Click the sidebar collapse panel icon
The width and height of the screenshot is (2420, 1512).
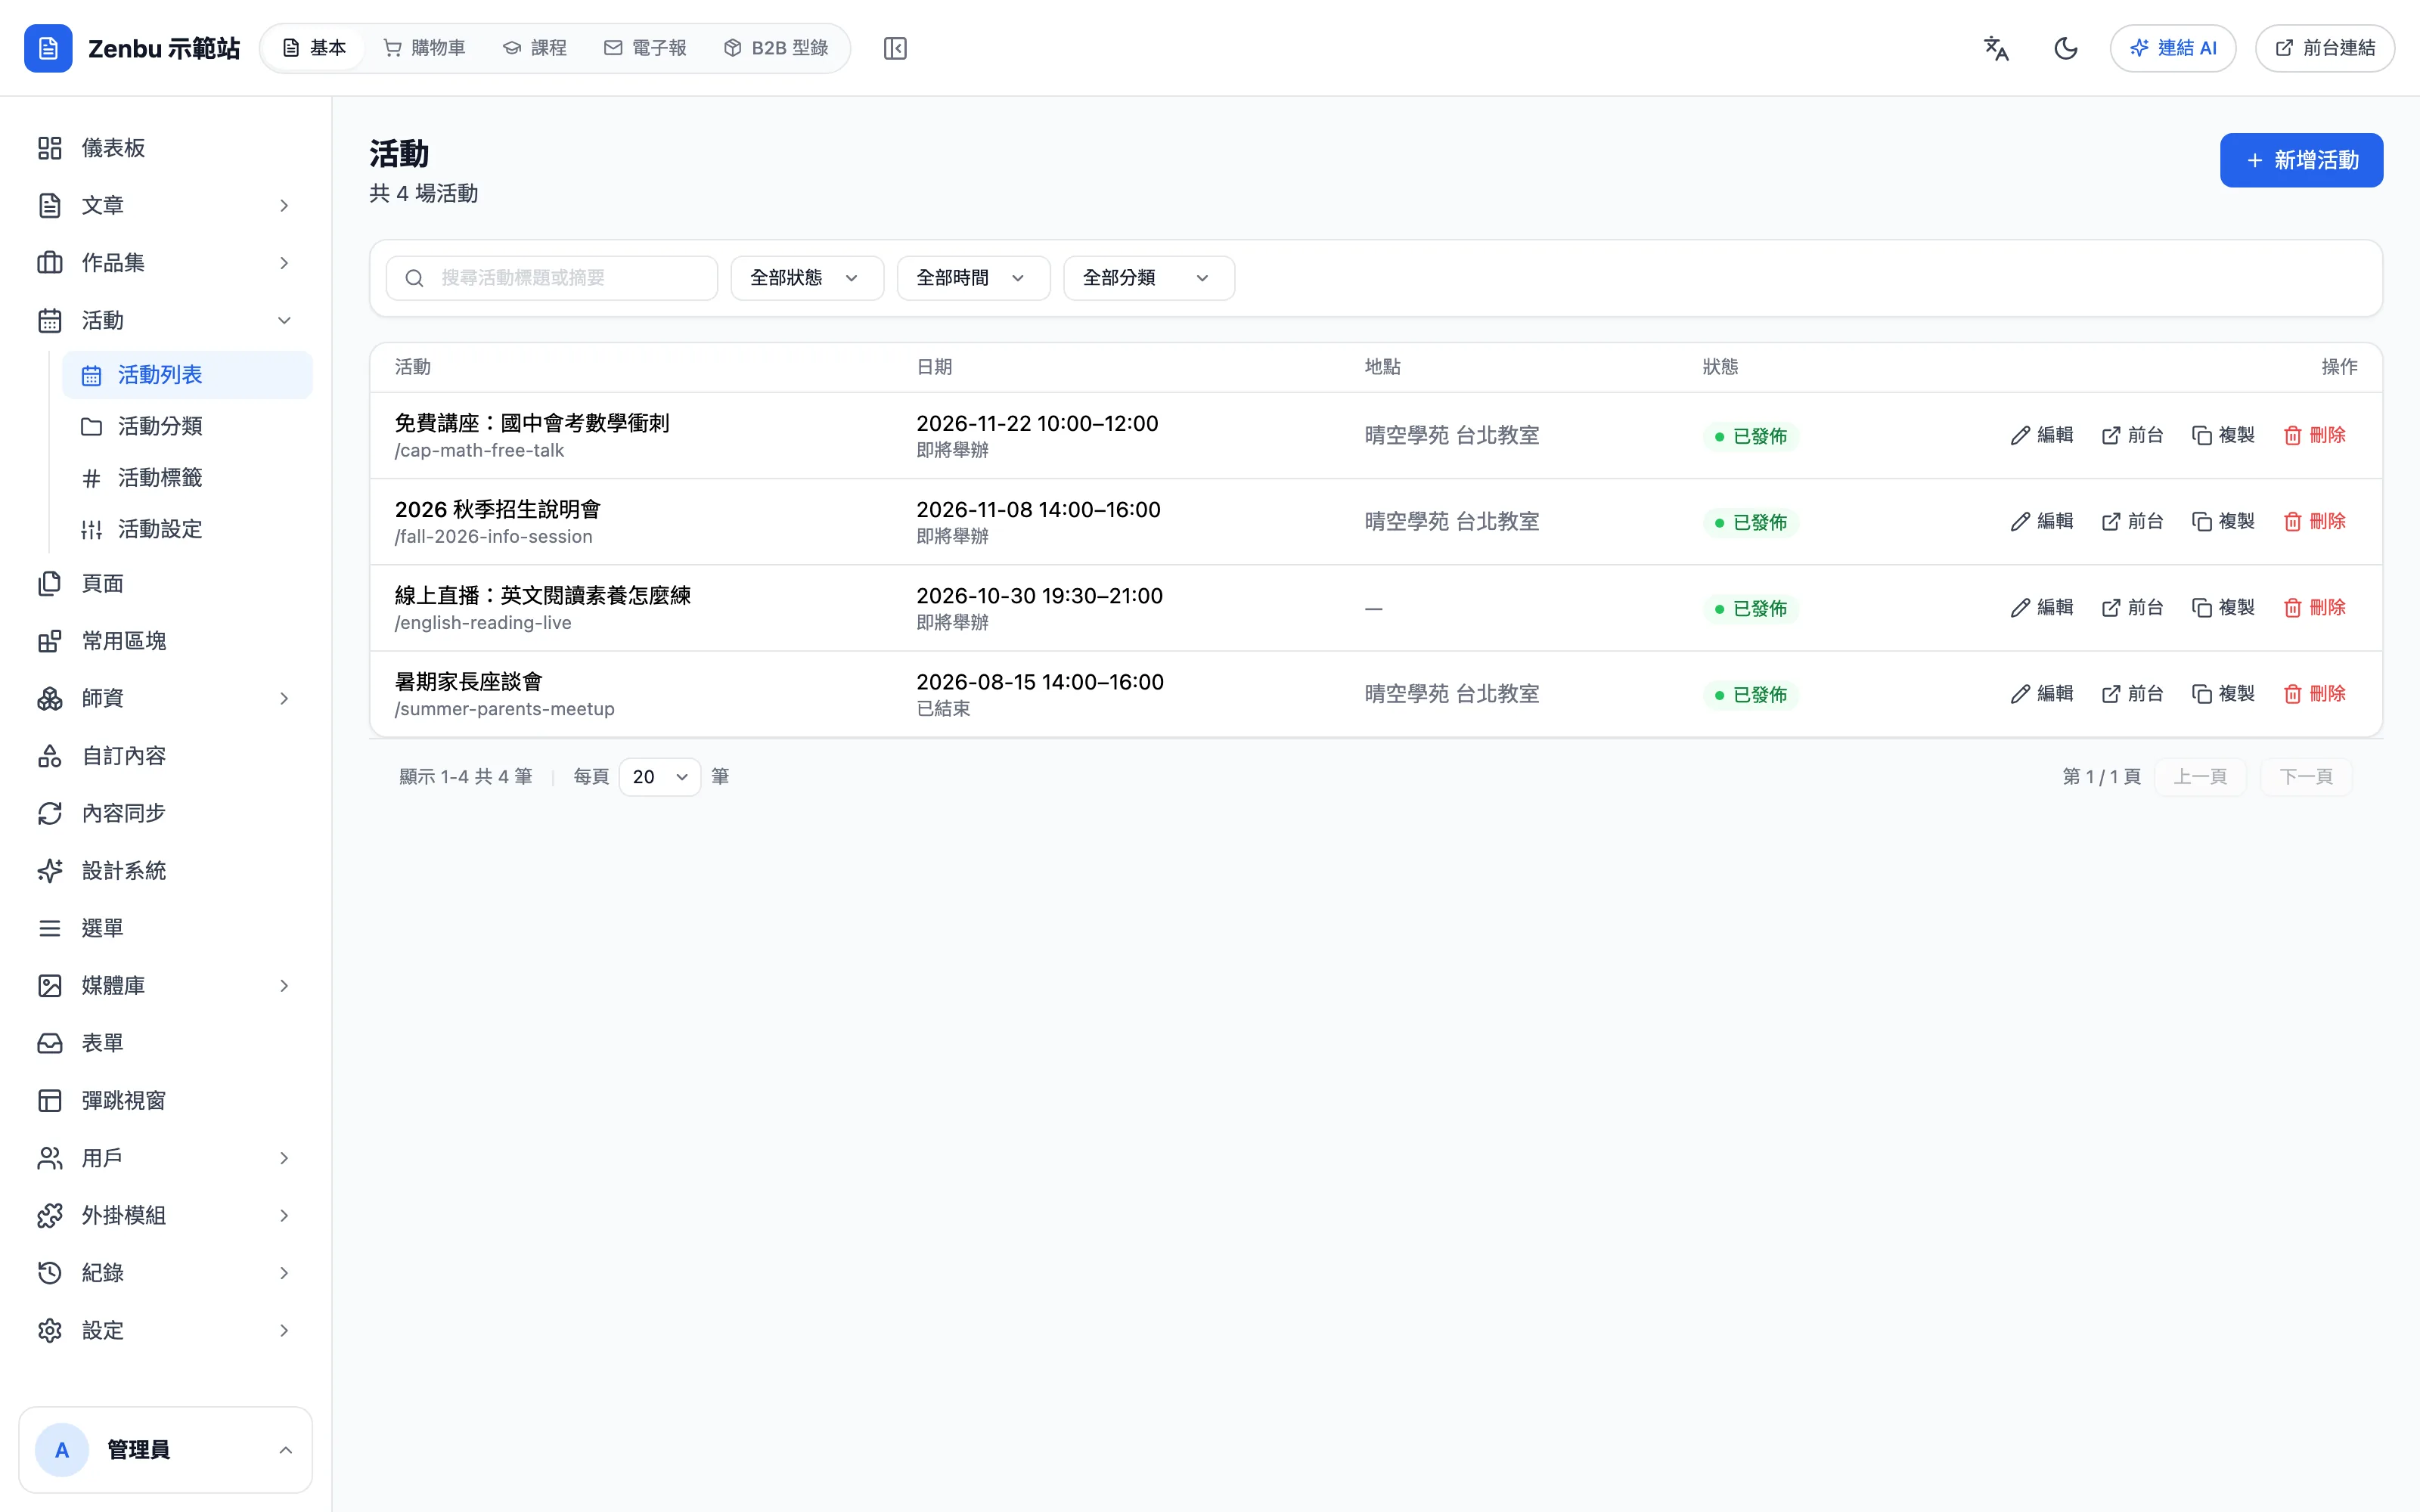coord(895,48)
